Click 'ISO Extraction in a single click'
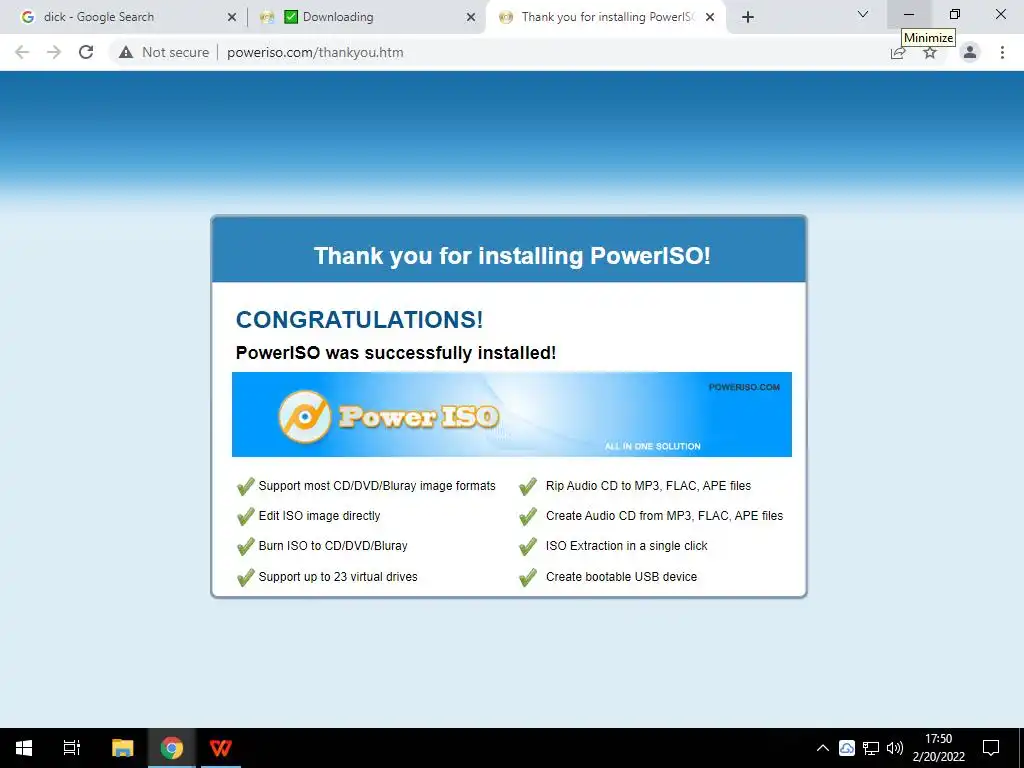The height and width of the screenshot is (768, 1024). pos(627,546)
